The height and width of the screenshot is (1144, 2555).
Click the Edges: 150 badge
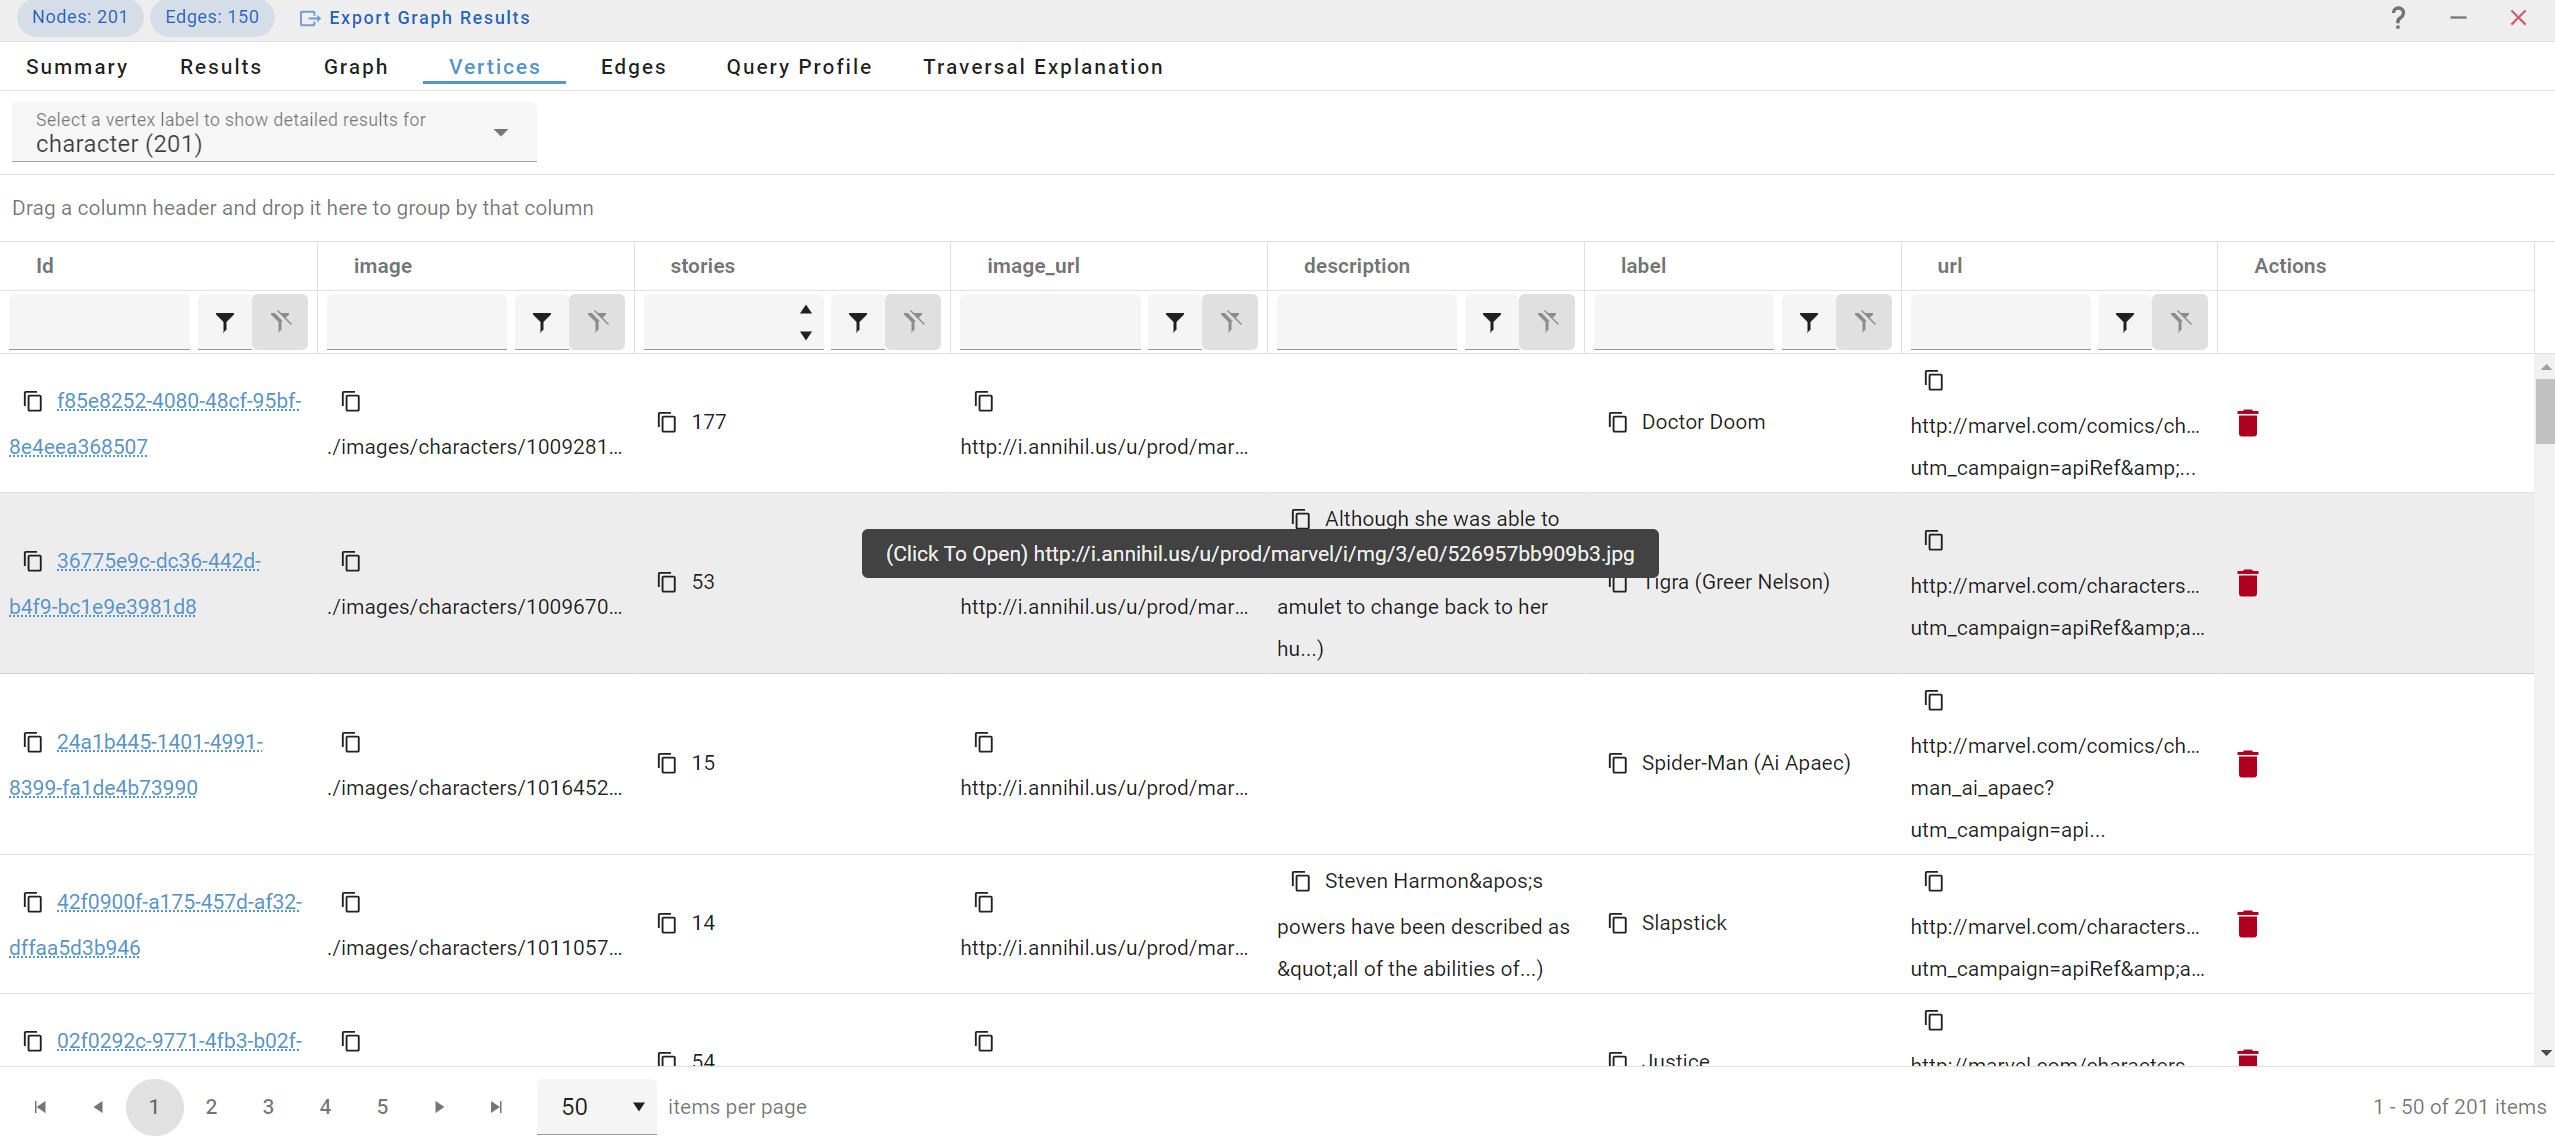coord(212,17)
